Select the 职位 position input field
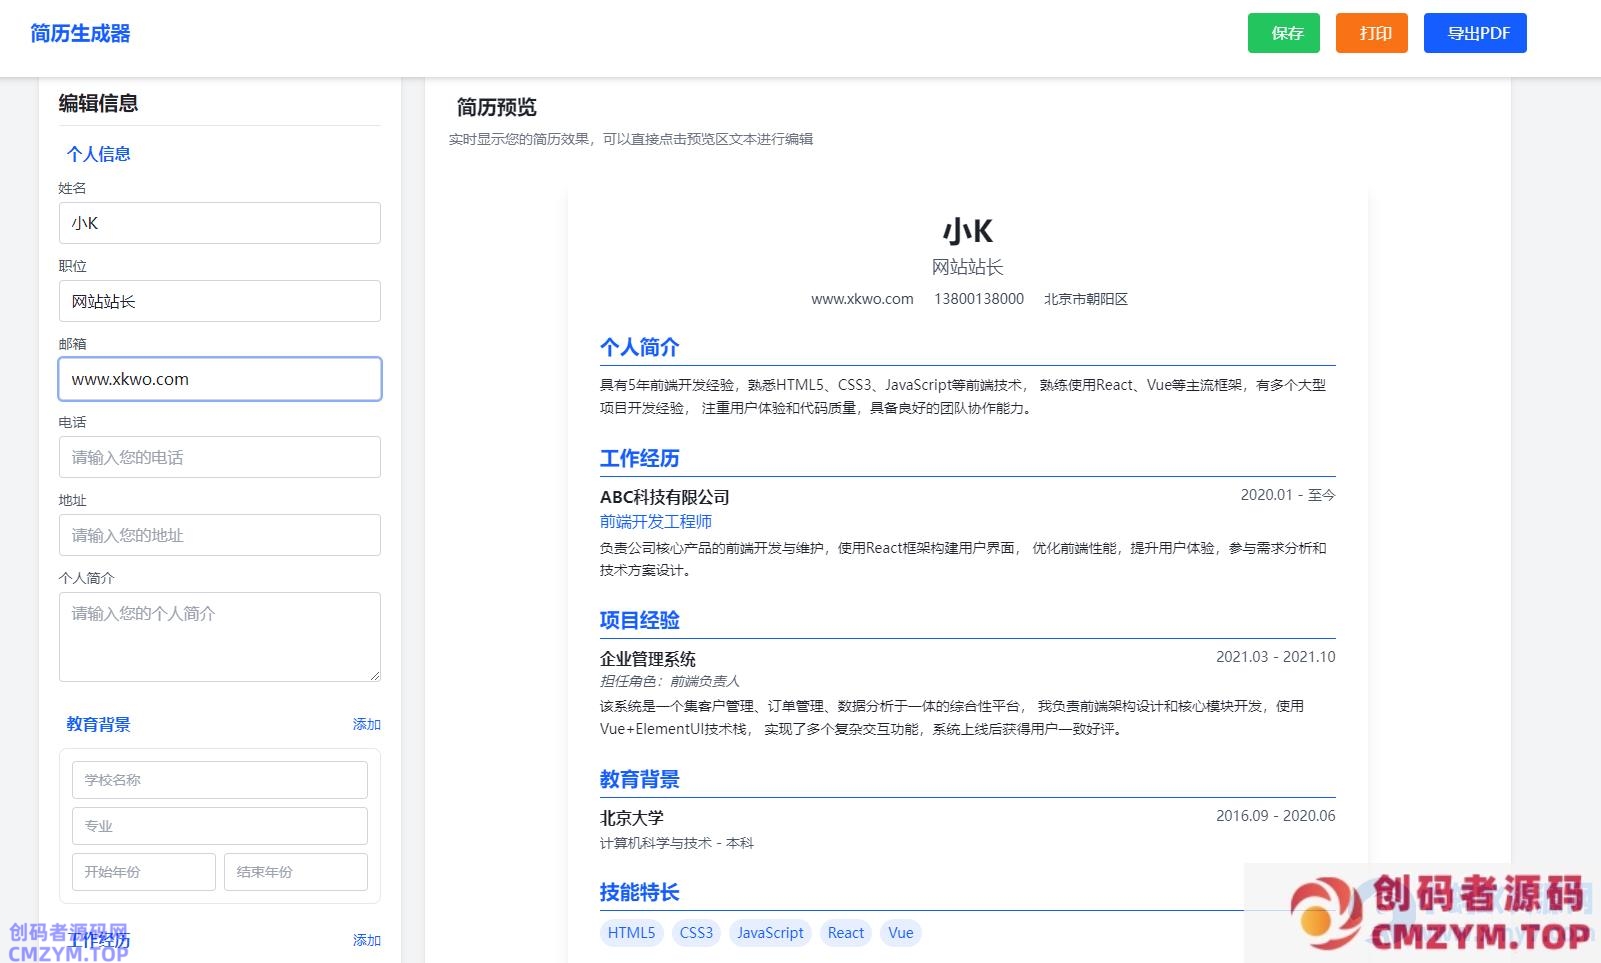Image resolution: width=1601 pixels, height=963 pixels. [219, 301]
